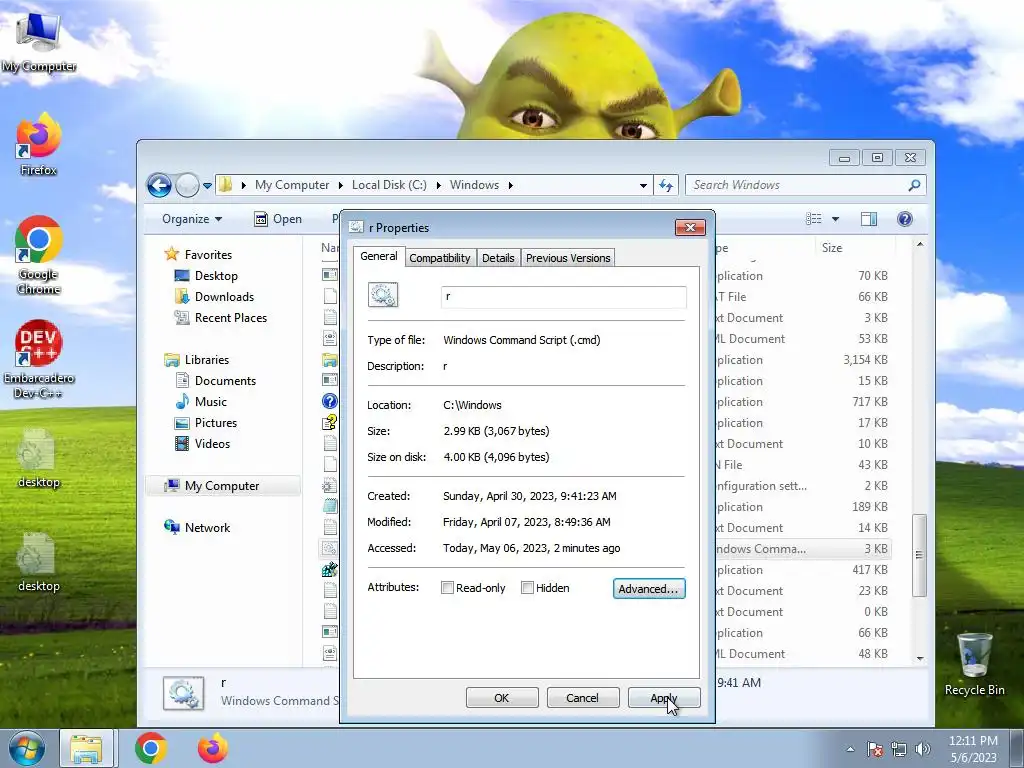Enable the Read-only checkbox
The height and width of the screenshot is (768, 1024).
tap(447, 588)
